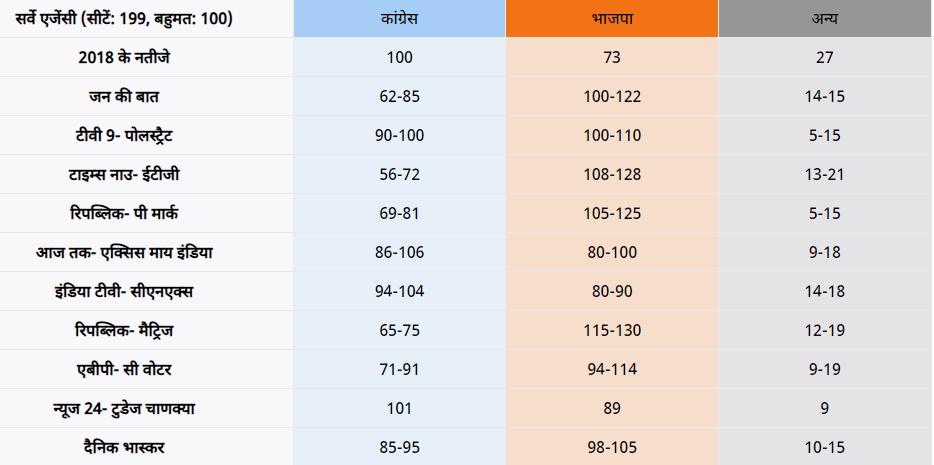Select the 98-105 भाजपा seat cell

pos(612,447)
